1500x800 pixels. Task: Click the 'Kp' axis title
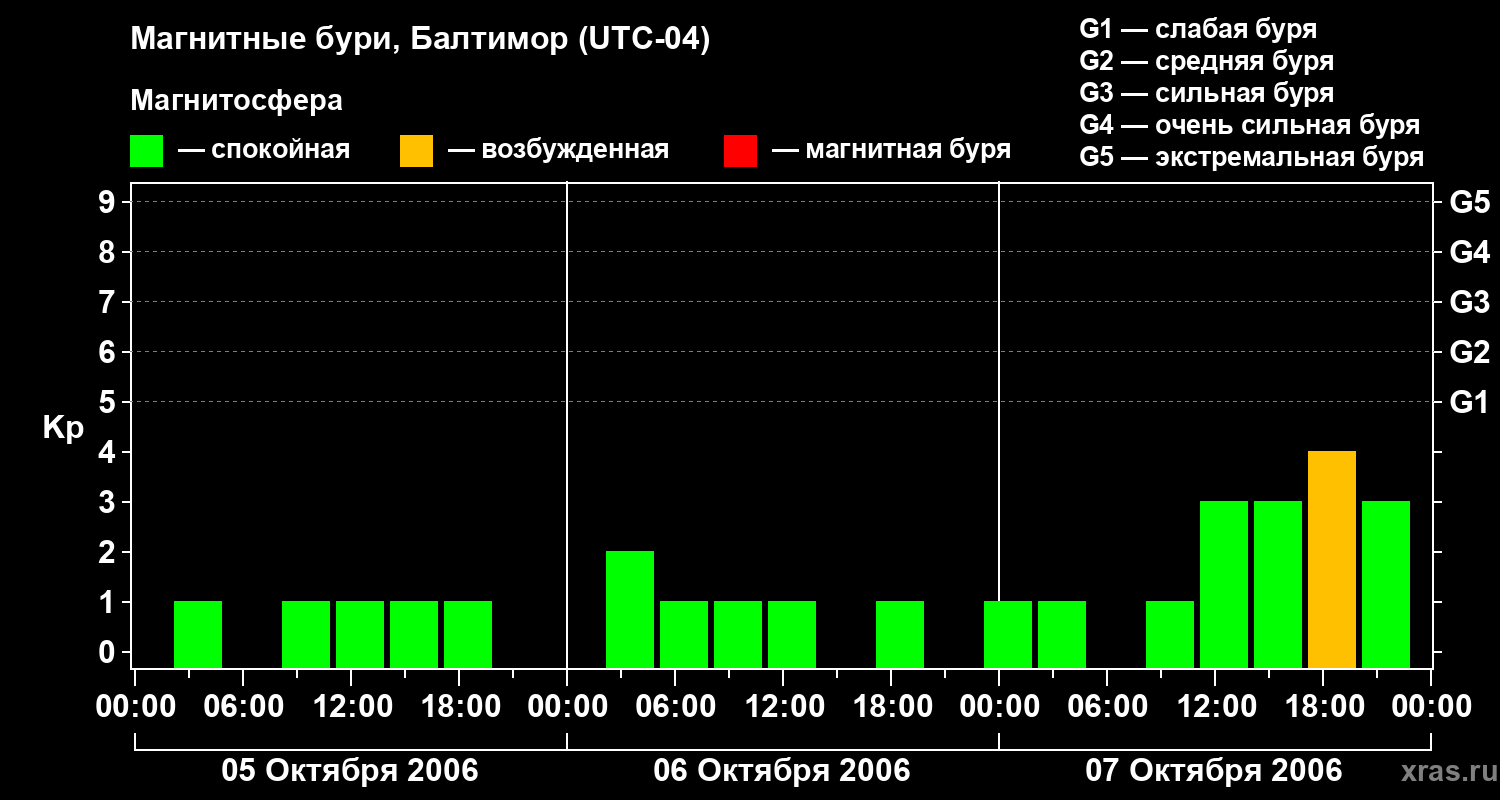tap(63, 428)
